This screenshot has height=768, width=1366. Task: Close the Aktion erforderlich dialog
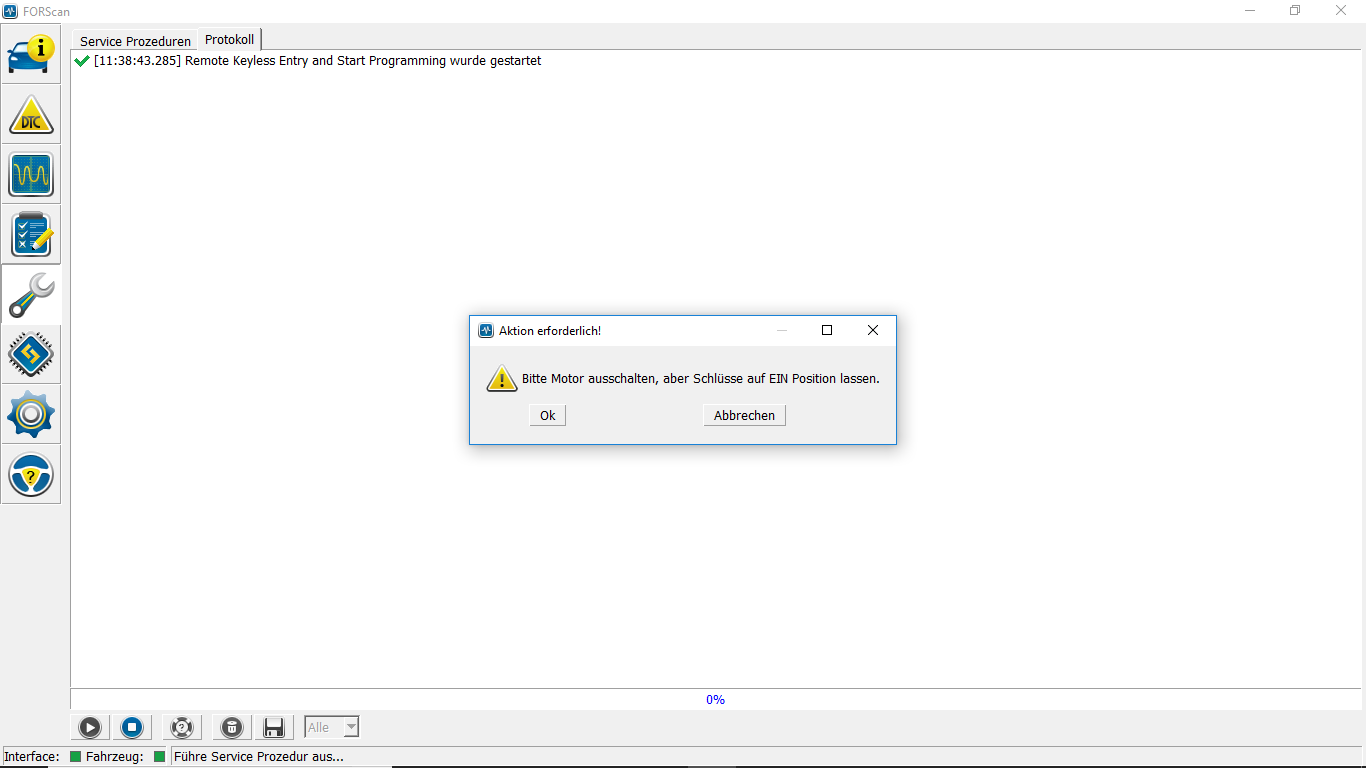click(872, 330)
